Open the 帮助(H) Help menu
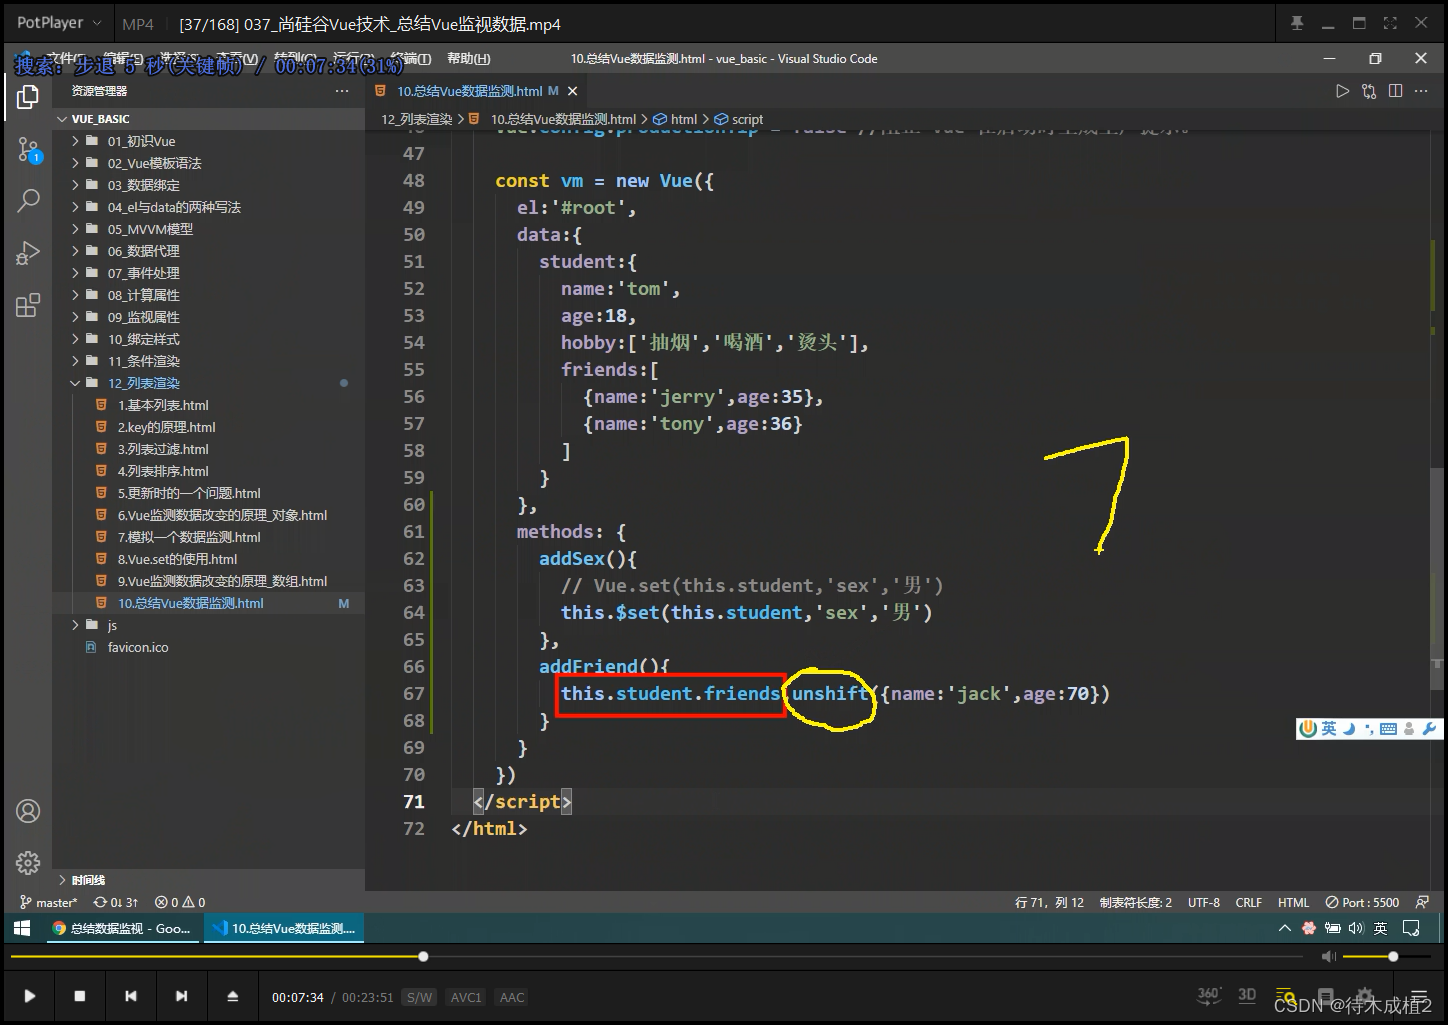1448x1025 pixels. coord(469,59)
